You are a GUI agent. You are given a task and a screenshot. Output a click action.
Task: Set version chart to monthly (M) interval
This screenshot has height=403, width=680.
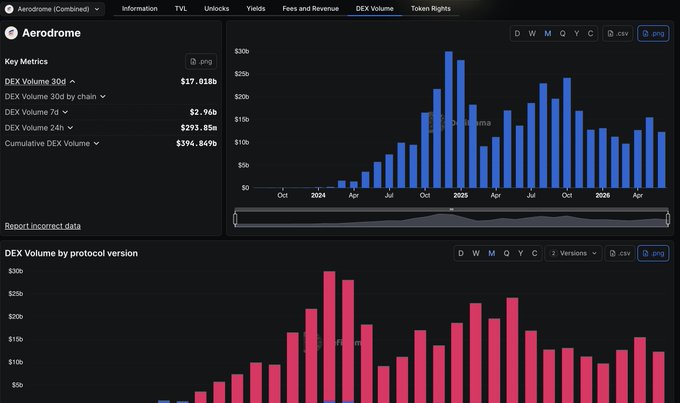(x=491, y=253)
